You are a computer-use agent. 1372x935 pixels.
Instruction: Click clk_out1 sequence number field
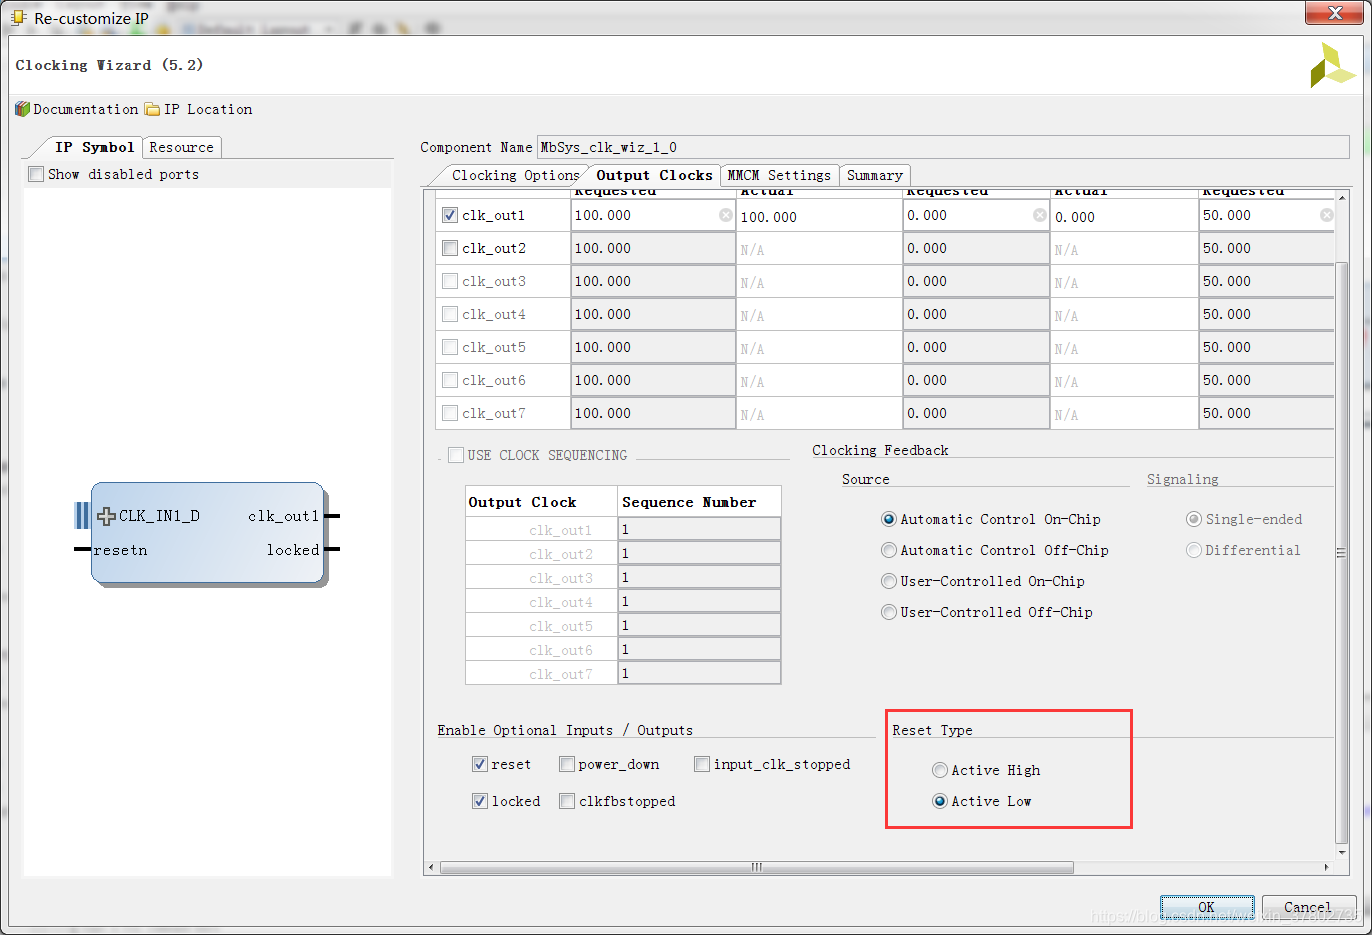click(699, 529)
